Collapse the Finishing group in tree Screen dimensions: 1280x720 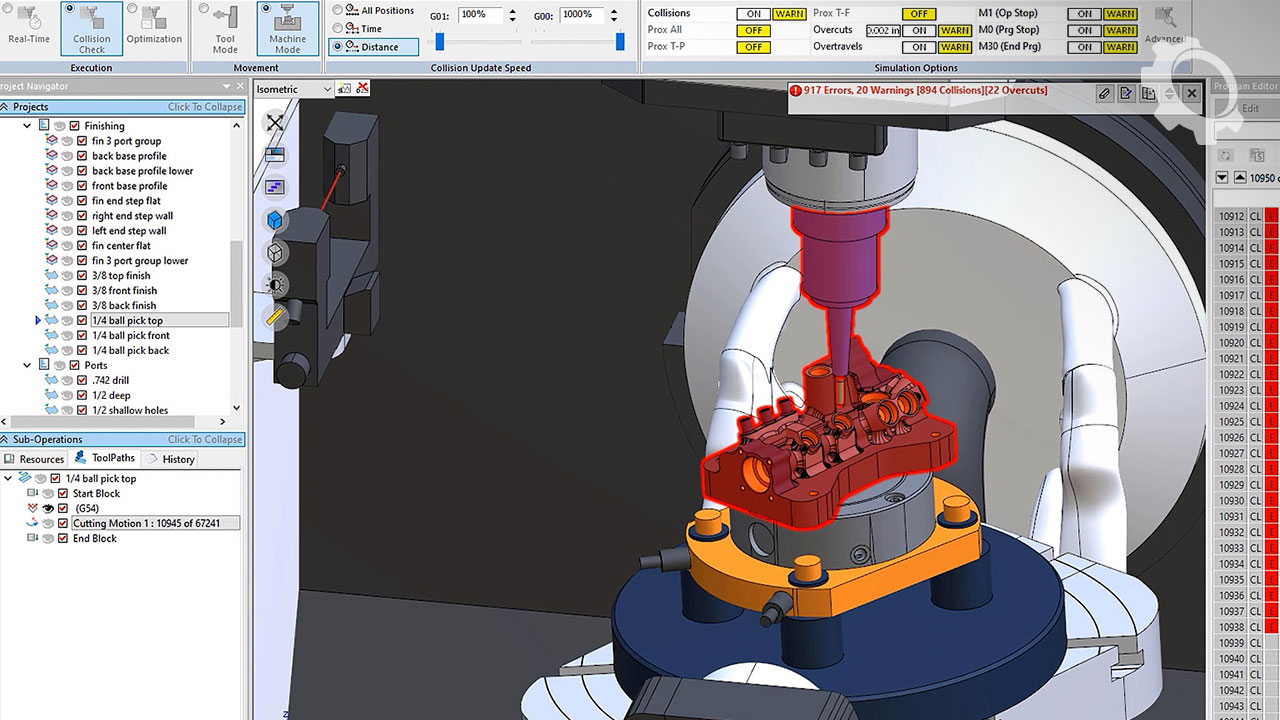28,126
